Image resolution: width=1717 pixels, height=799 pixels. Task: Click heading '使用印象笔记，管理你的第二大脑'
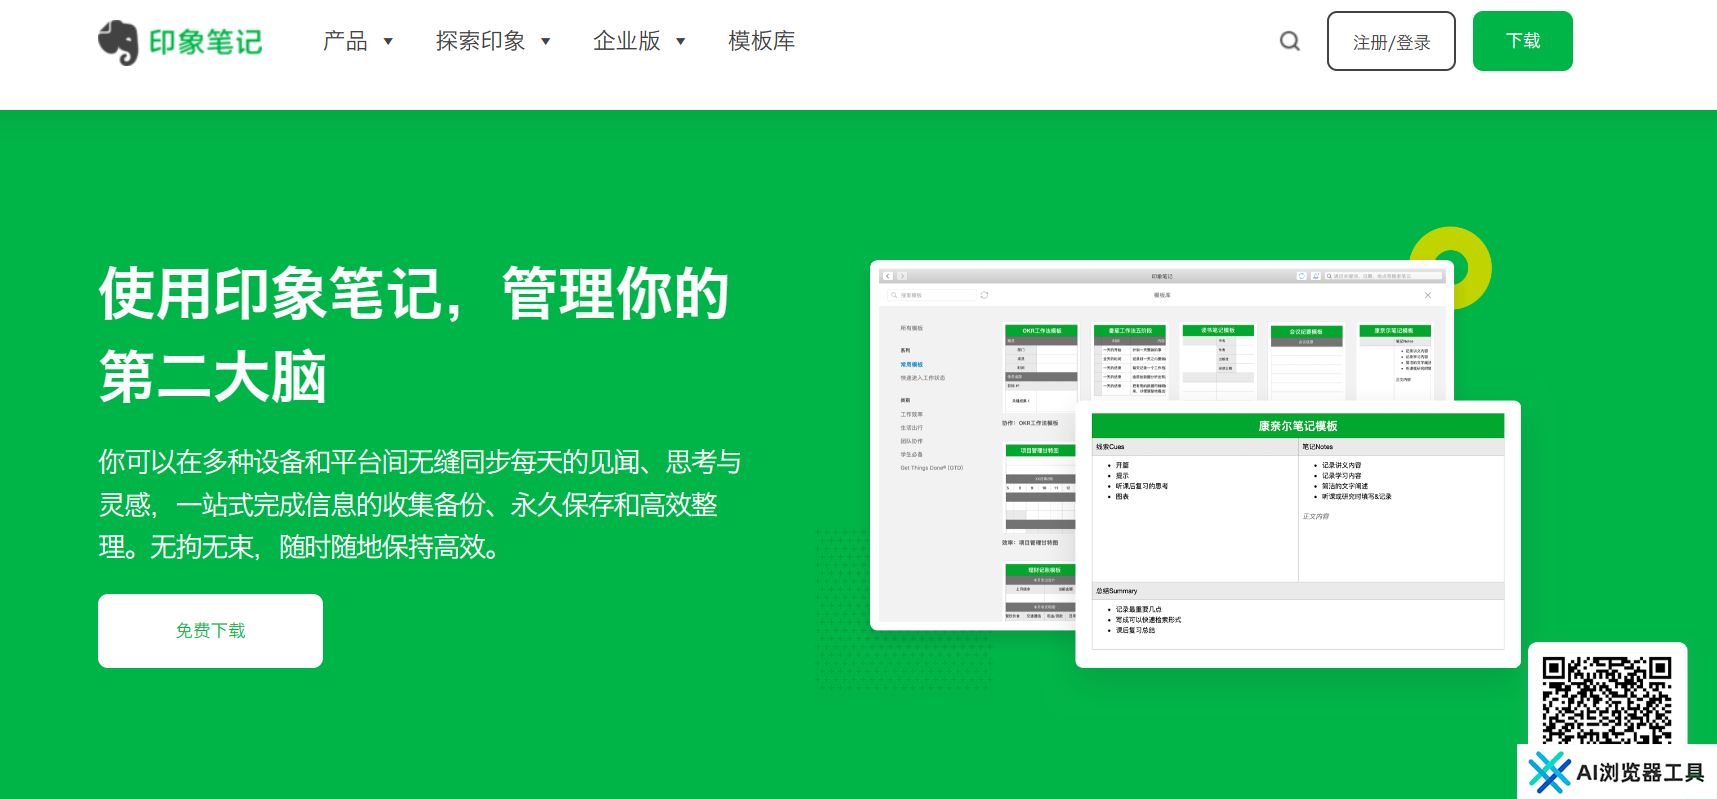click(414, 335)
